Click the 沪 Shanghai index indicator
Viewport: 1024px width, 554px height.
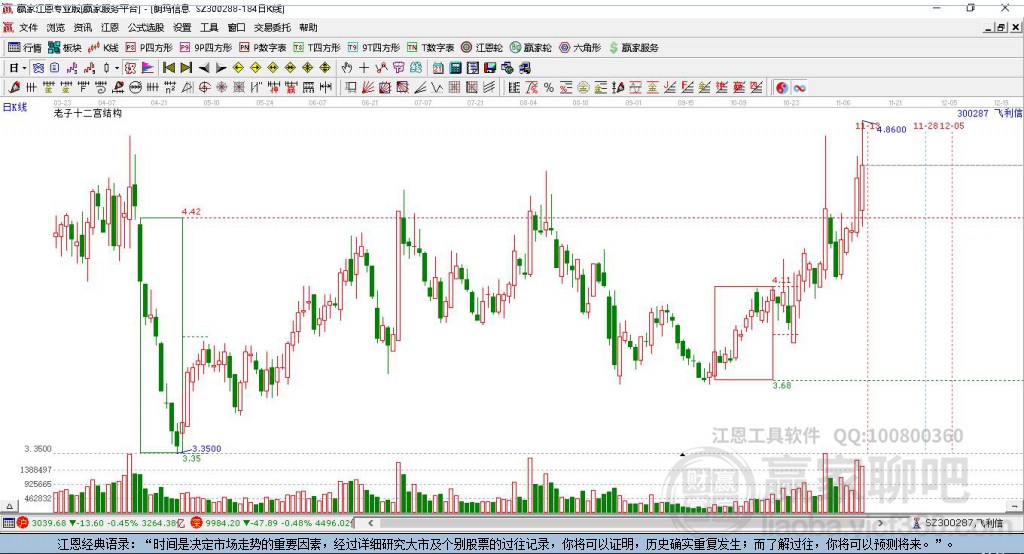[23, 523]
